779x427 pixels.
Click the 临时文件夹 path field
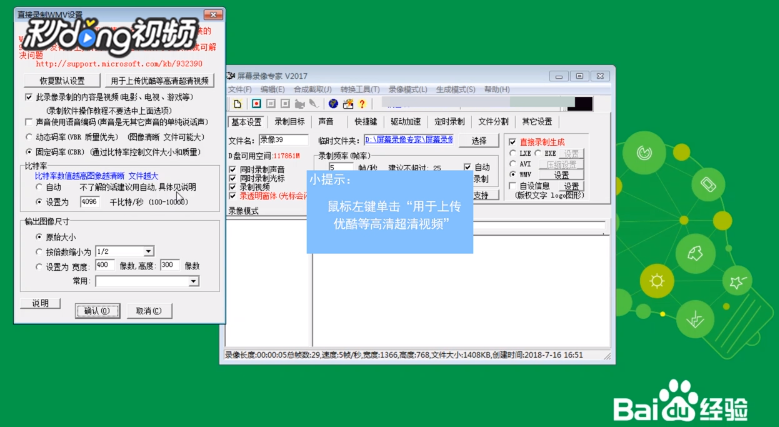pyautogui.click(x=408, y=141)
